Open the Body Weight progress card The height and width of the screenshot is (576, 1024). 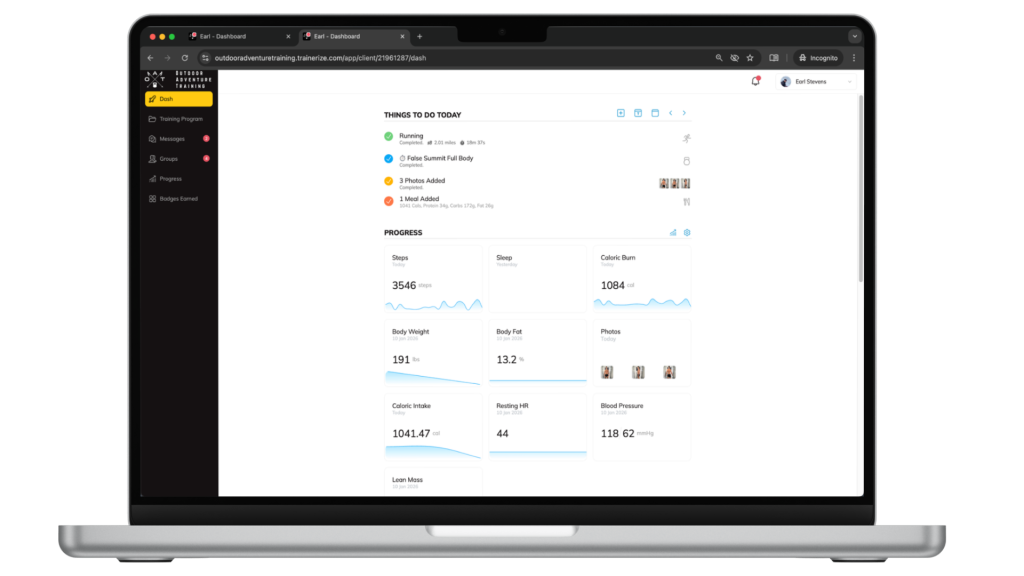click(433, 350)
